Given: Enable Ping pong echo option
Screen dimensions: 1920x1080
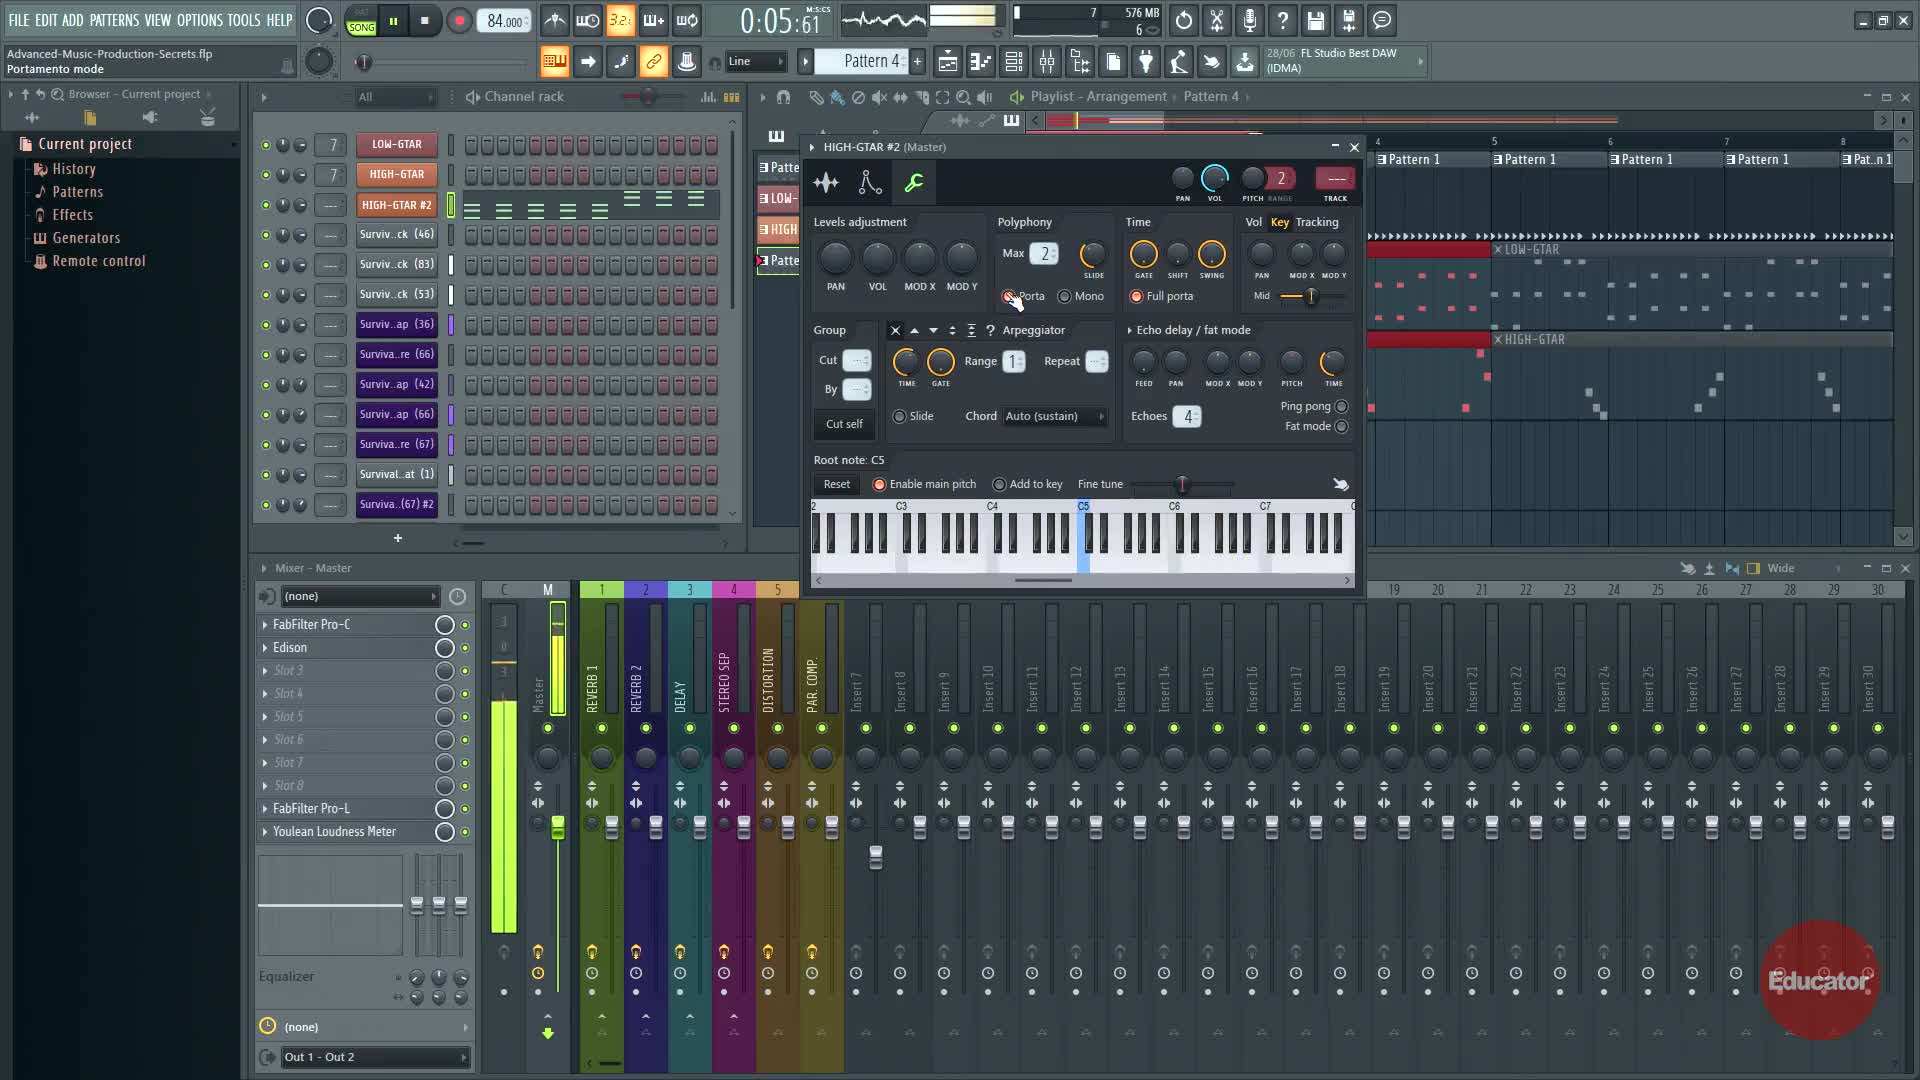Looking at the screenshot, I should [x=1341, y=407].
